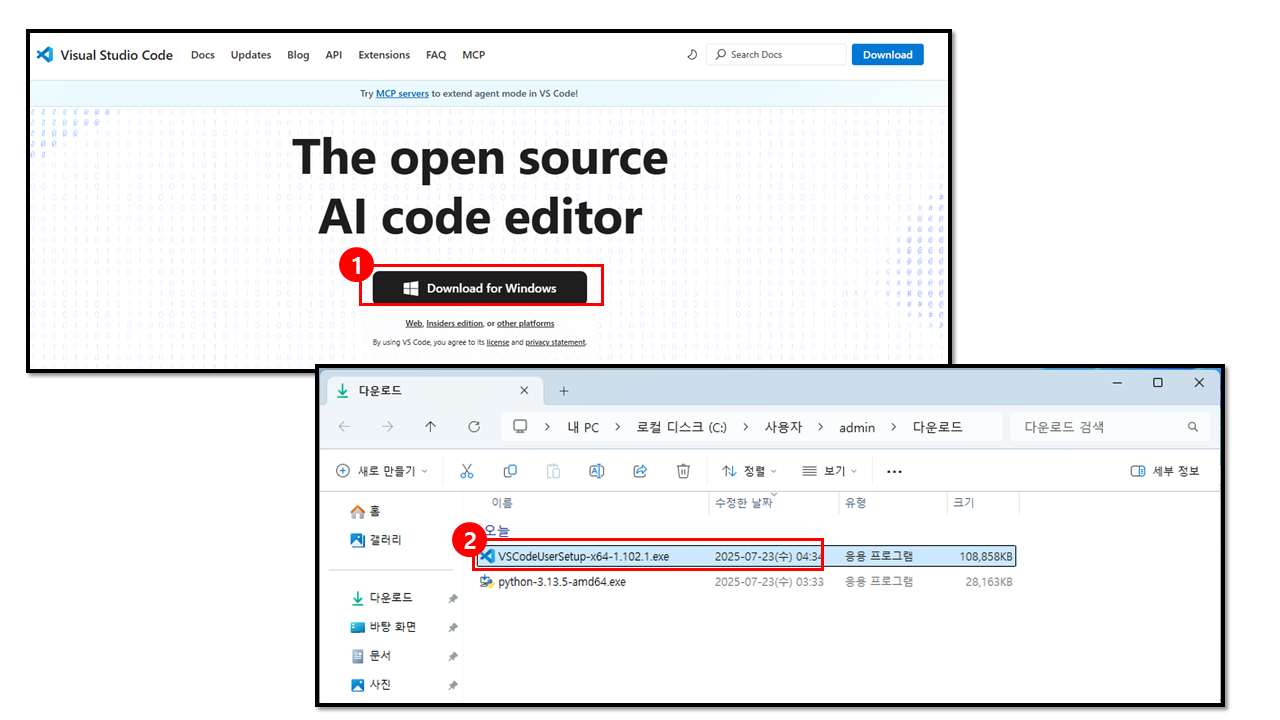Open the FAQ navigation item
This screenshot has width=1280, height=720.
coord(436,55)
